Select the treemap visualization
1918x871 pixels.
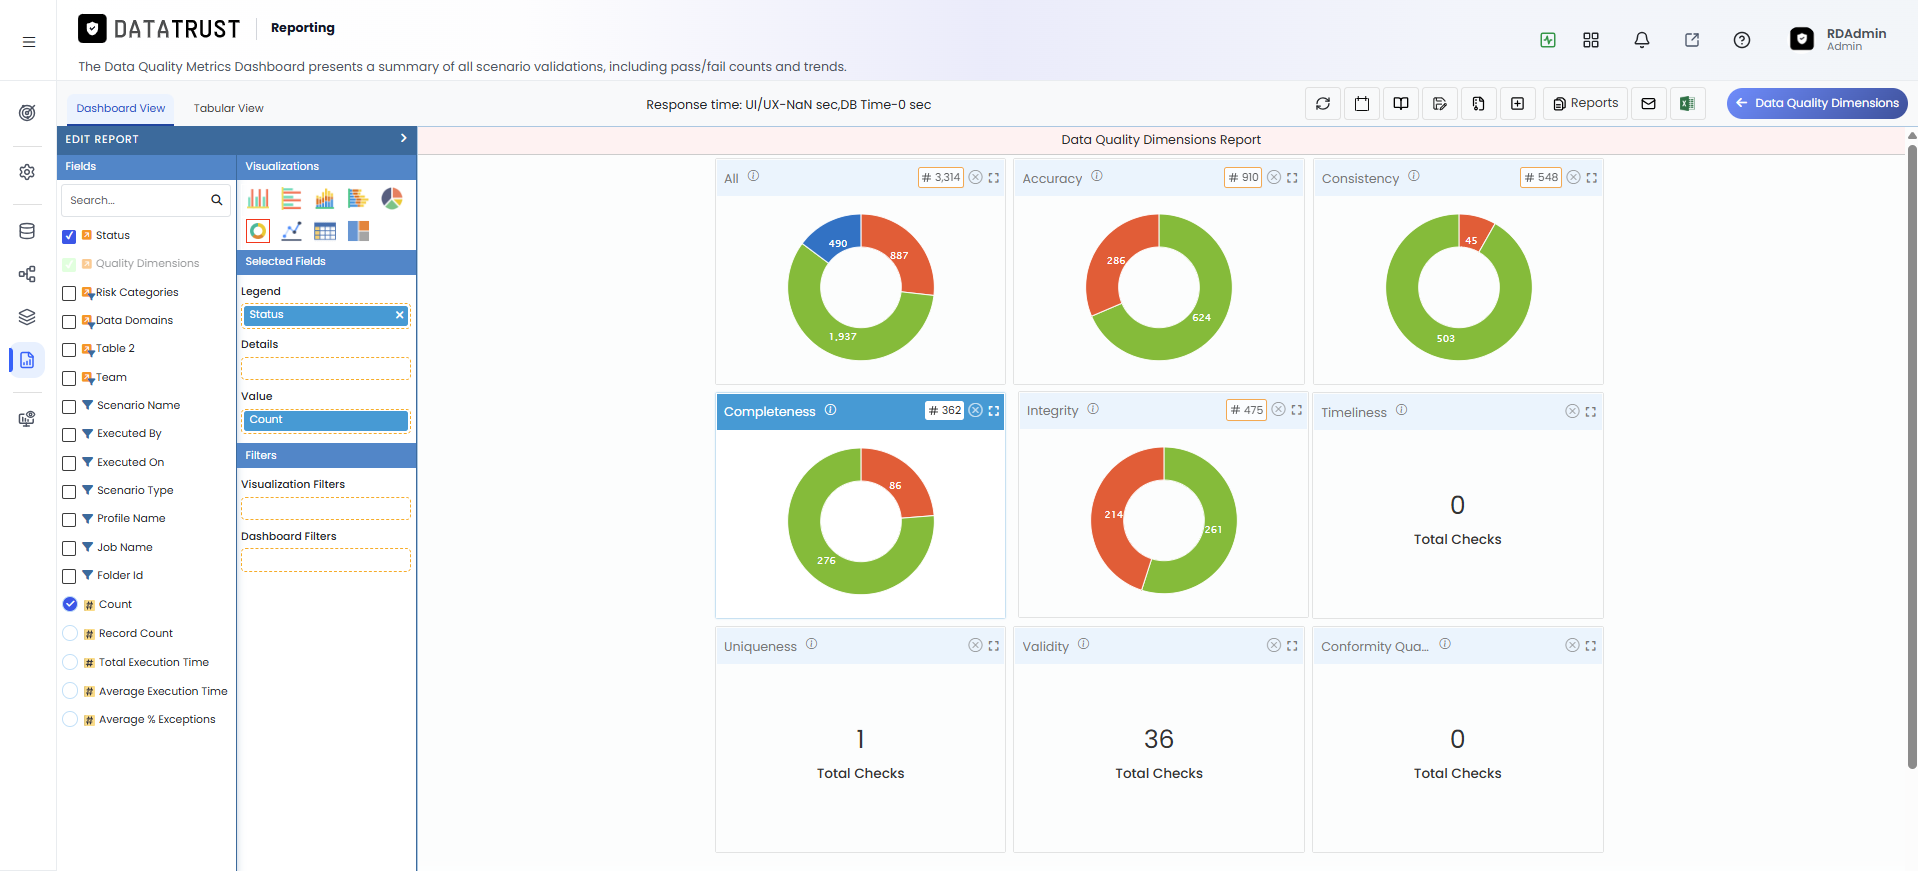pyautogui.click(x=358, y=231)
